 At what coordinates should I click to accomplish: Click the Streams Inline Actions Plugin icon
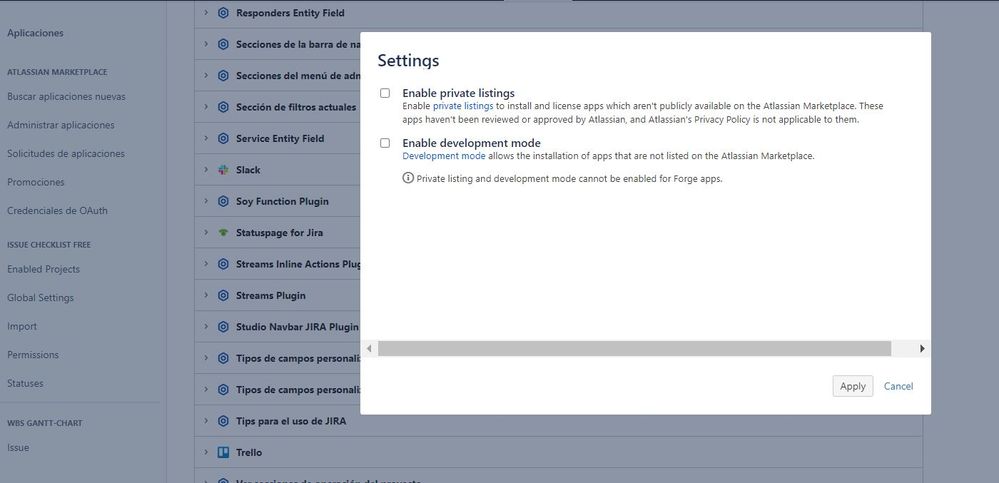coord(223,264)
